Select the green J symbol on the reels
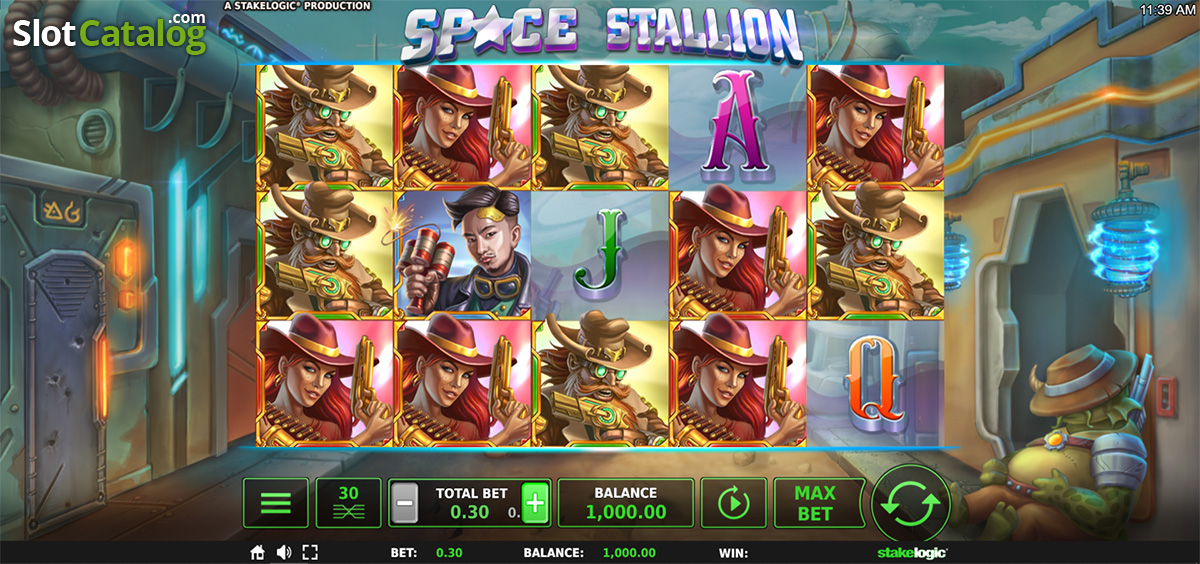Image resolution: width=1200 pixels, height=564 pixels. (600, 253)
